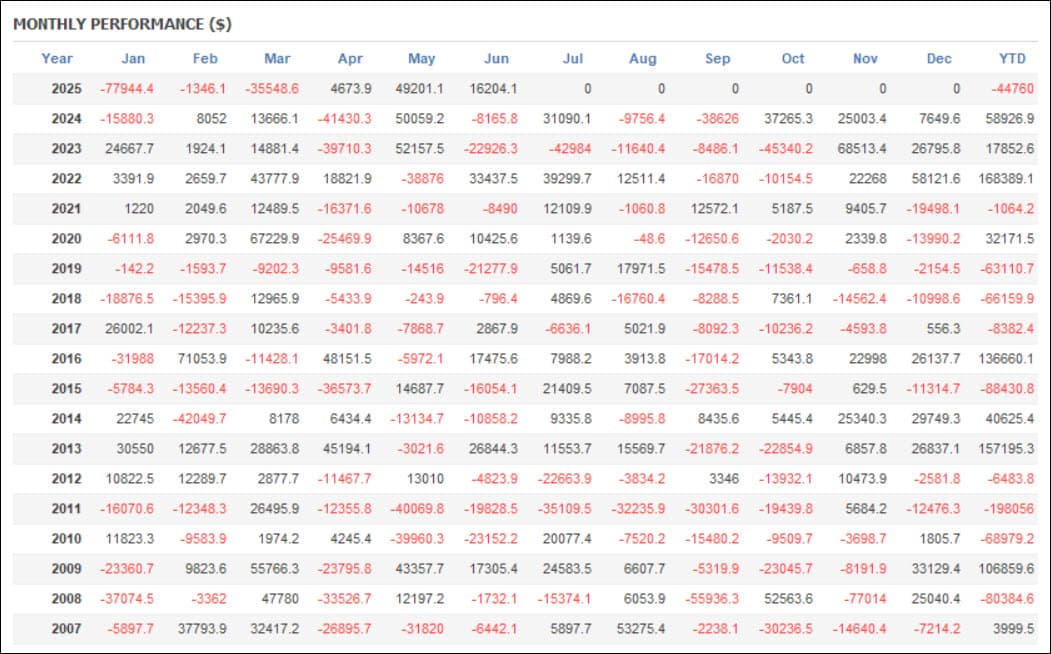Click the Jan column header
Image resolution: width=1051 pixels, height=654 pixels.
133,59
